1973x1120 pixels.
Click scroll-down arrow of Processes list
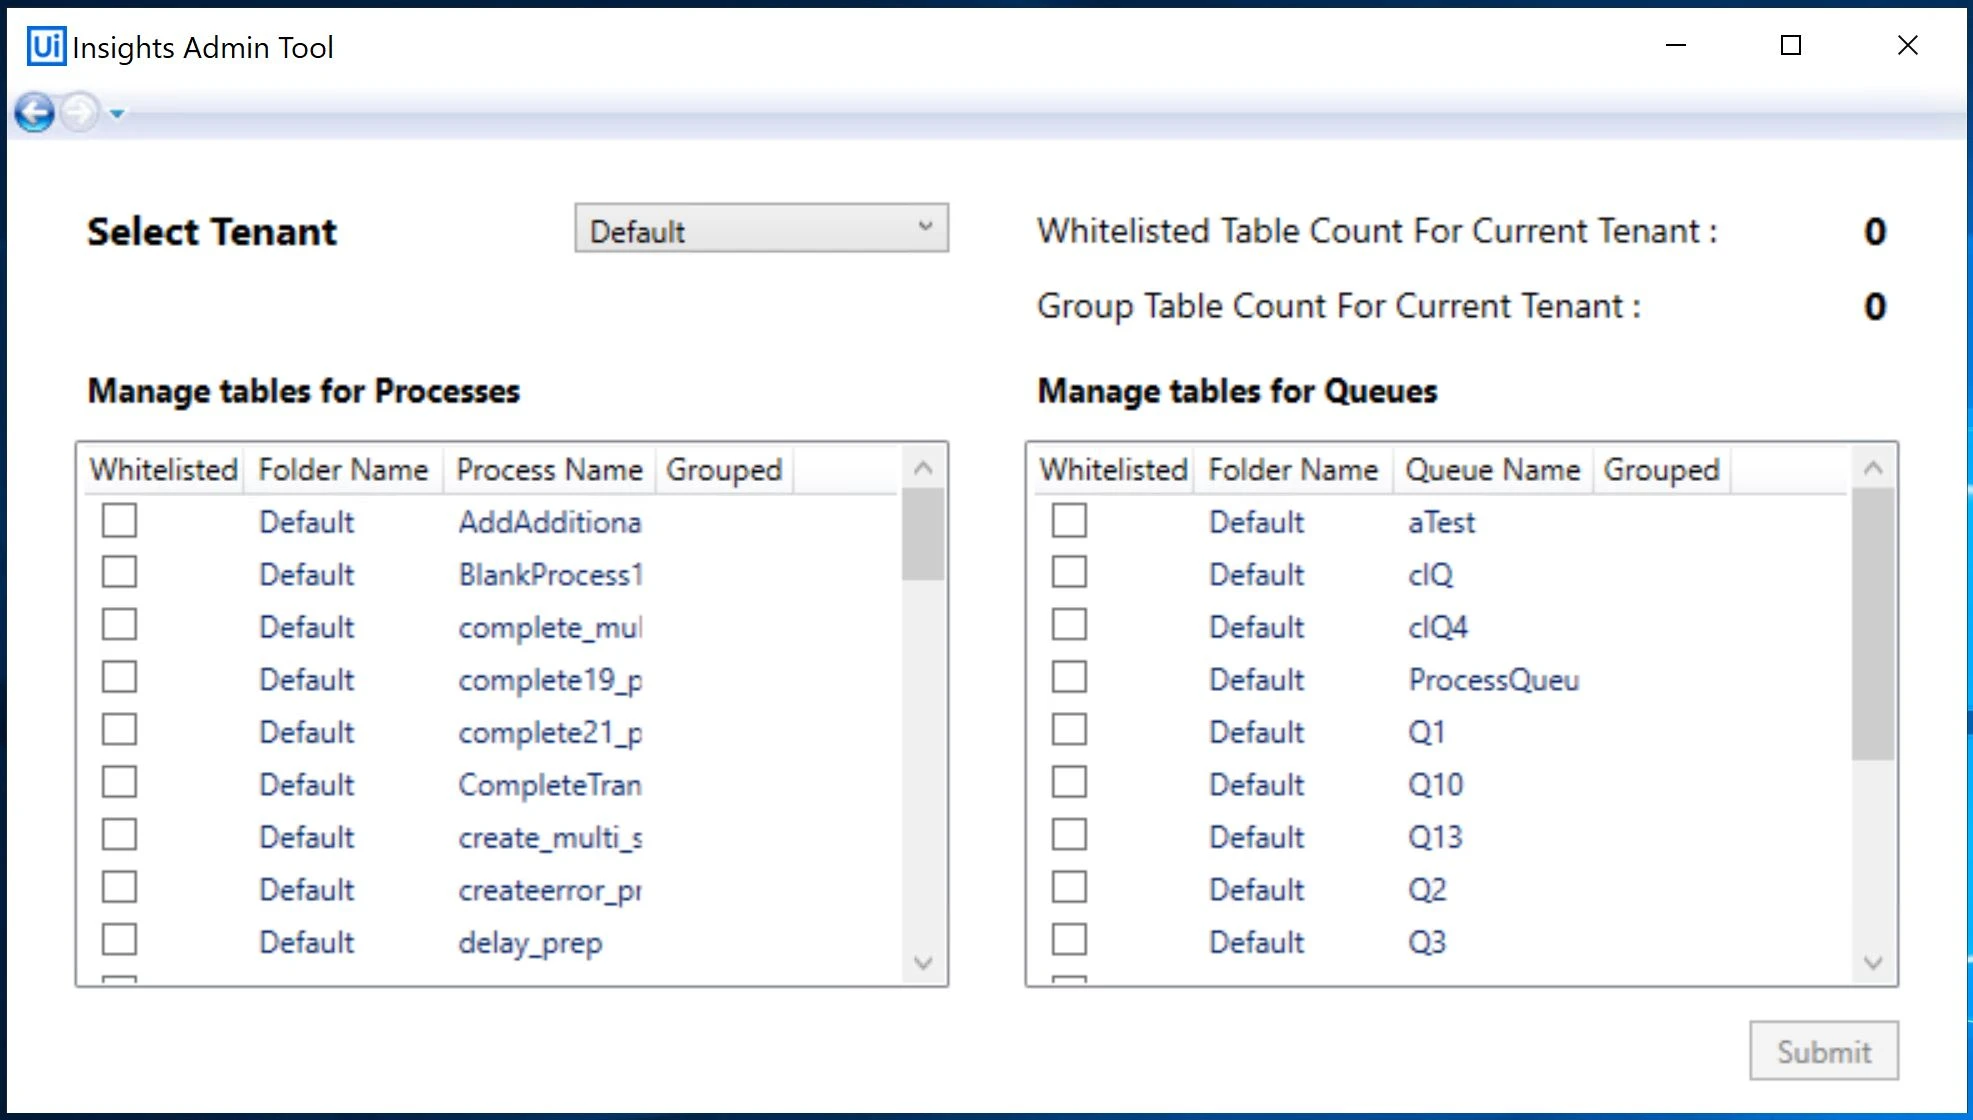923,963
